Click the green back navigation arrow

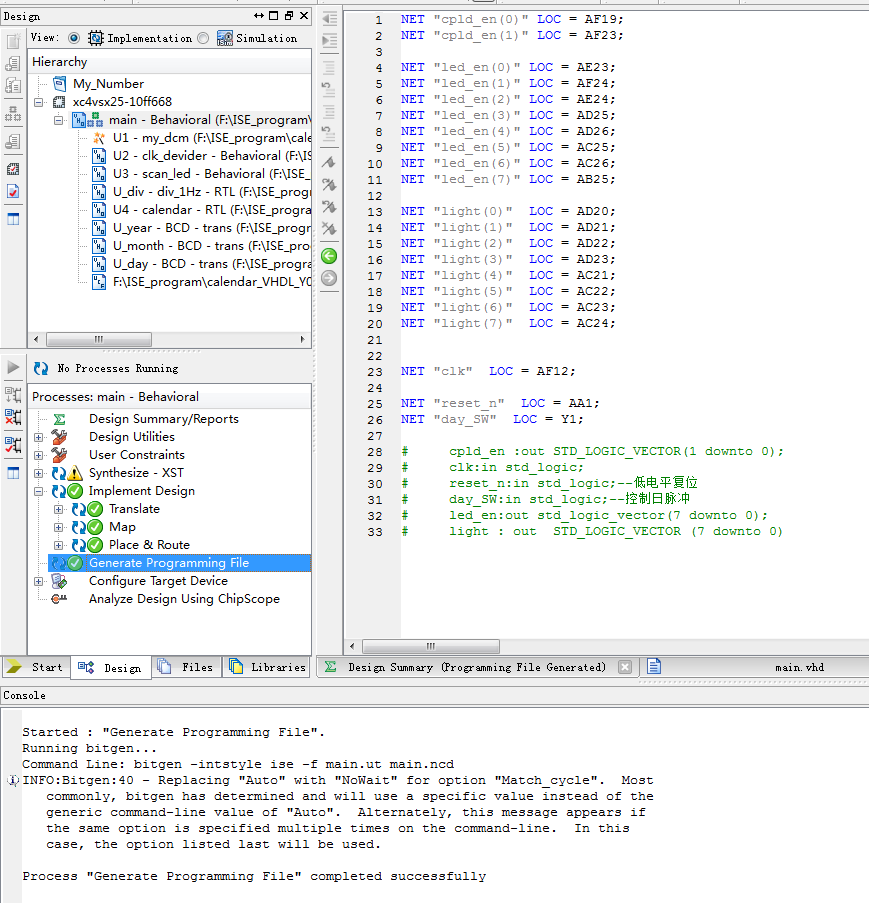pyautogui.click(x=329, y=257)
